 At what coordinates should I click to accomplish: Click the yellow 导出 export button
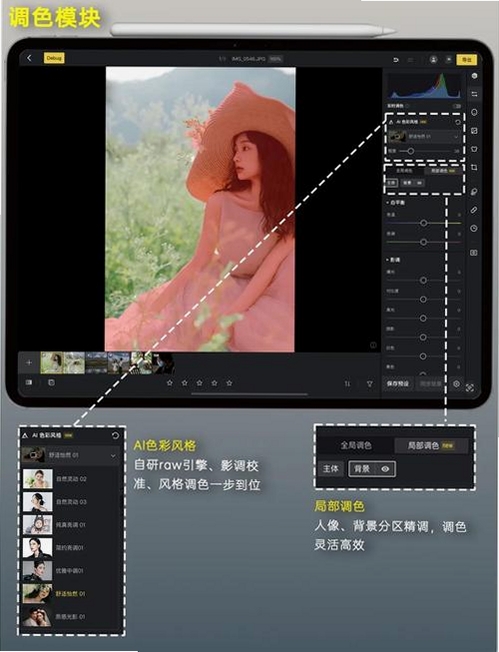click(x=467, y=59)
